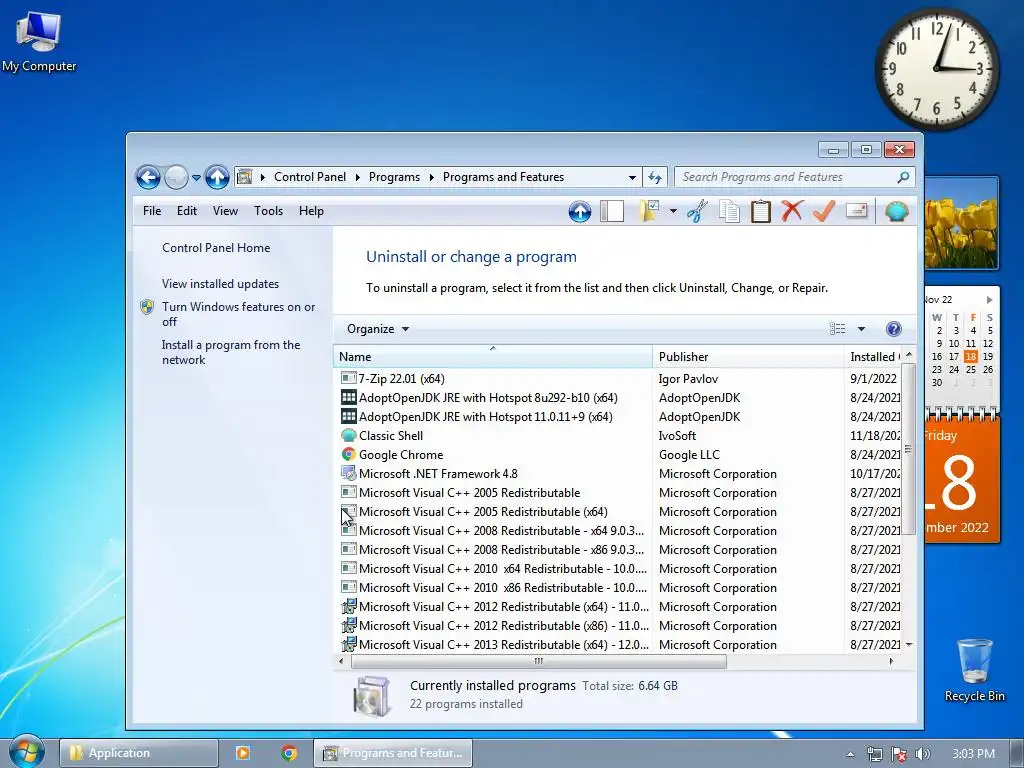This screenshot has height=768, width=1024.
Task: Sort by the Installed On column header
Action: pos(873,357)
